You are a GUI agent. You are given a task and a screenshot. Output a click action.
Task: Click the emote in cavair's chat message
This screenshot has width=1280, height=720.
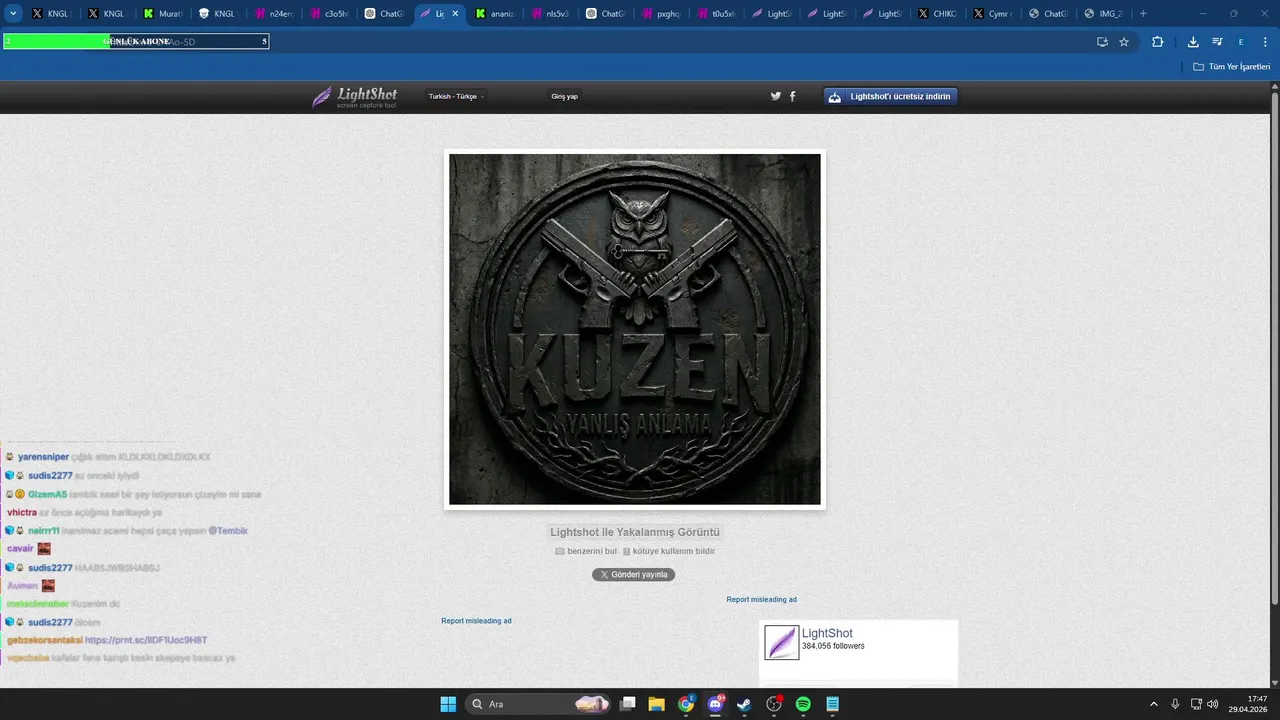coord(44,549)
